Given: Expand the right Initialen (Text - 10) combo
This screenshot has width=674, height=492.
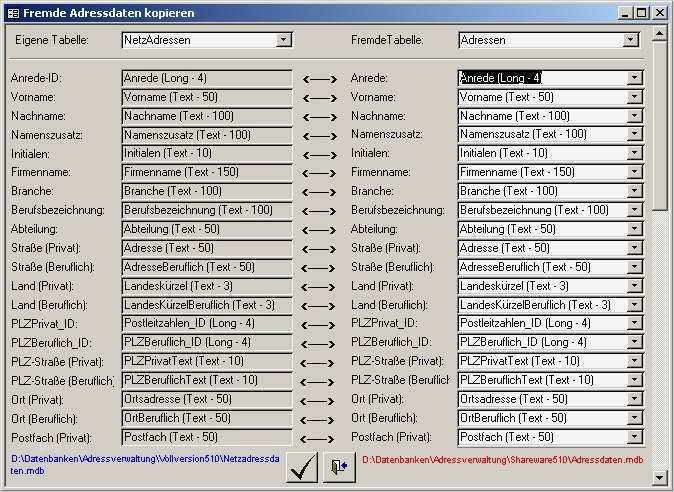Looking at the screenshot, I should [634, 153].
